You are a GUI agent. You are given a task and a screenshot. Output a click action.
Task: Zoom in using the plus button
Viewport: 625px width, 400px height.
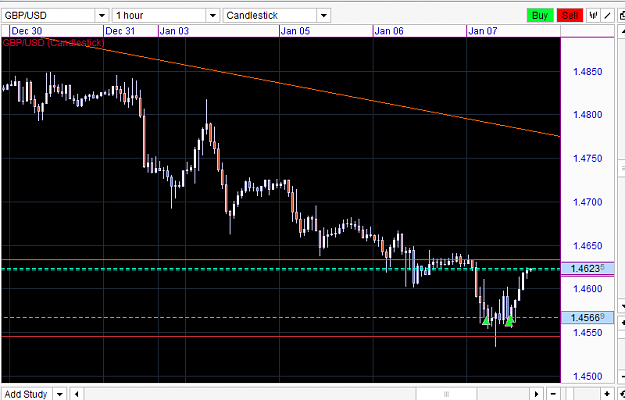607,394
